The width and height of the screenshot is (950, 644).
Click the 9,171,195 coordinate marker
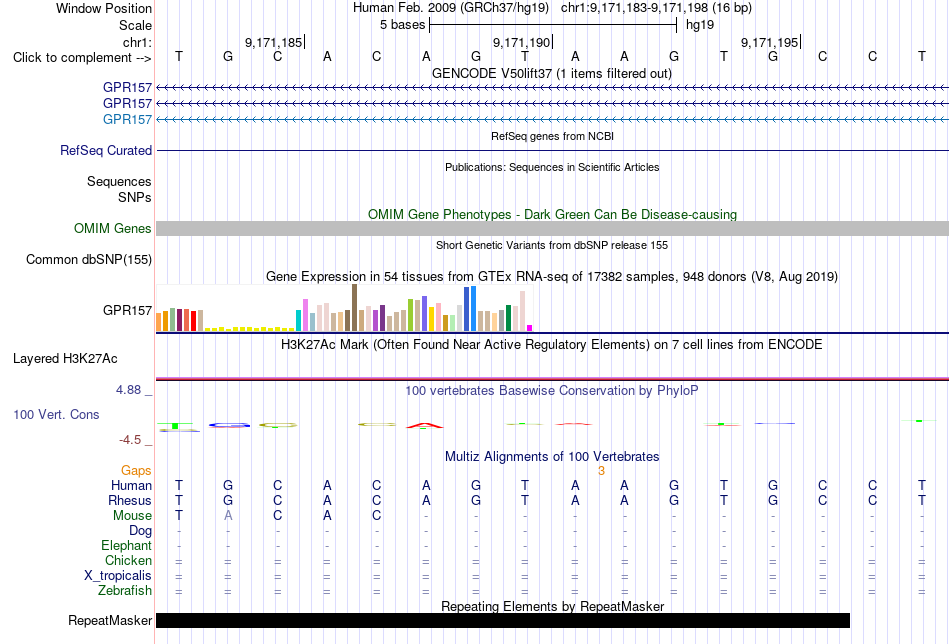[770, 42]
